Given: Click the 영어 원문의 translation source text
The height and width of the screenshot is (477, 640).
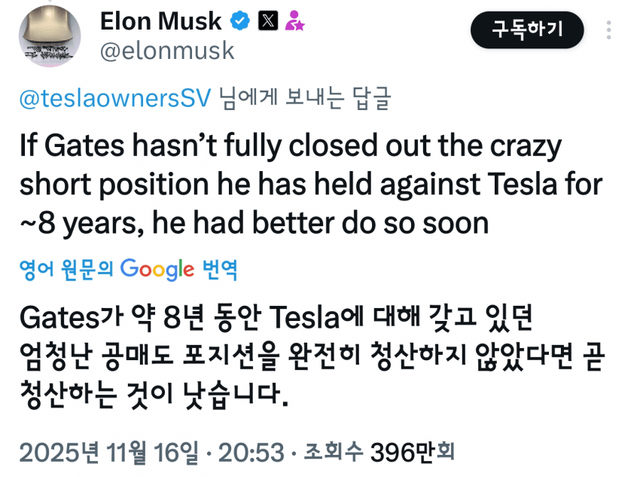Looking at the screenshot, I should pyautogui.click(x=66, y=269).
